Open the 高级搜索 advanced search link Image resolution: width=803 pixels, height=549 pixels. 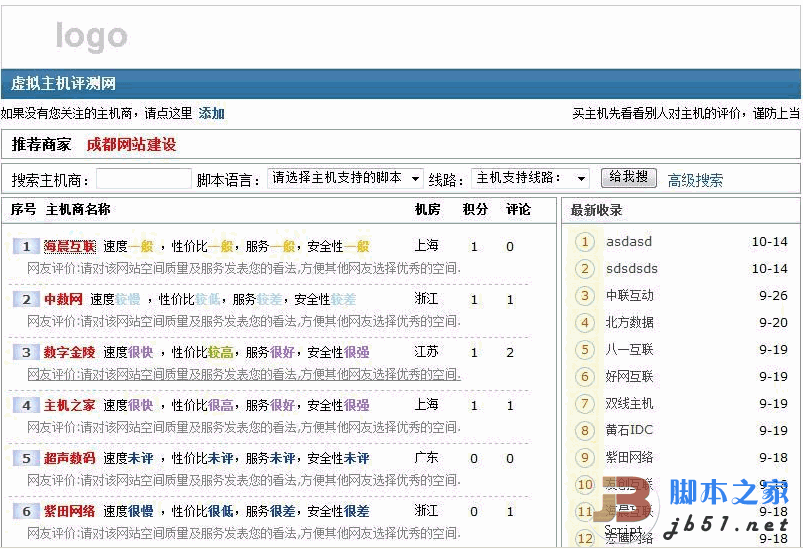click(695, 180)
